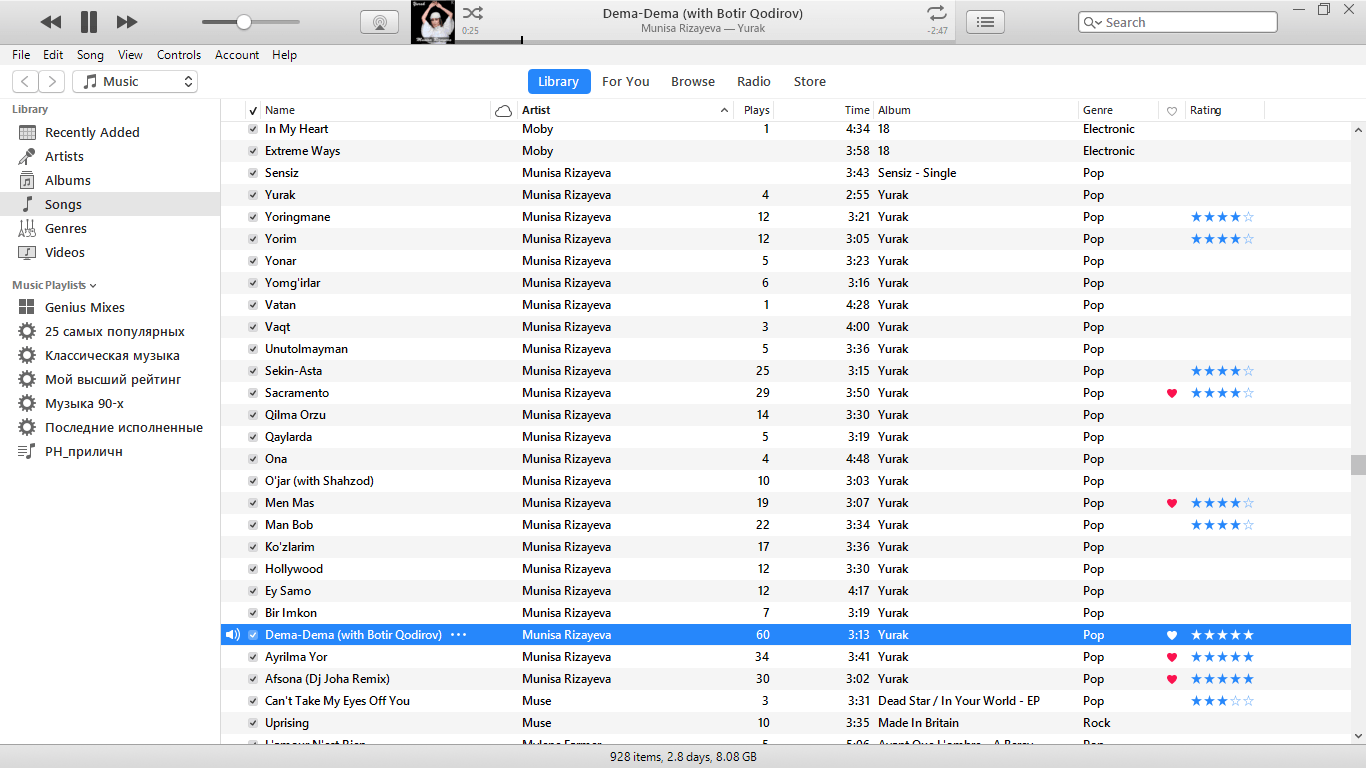1366x768 pixels.
Task: Open Recently Added in sidebar
Action: click(92, 132)
